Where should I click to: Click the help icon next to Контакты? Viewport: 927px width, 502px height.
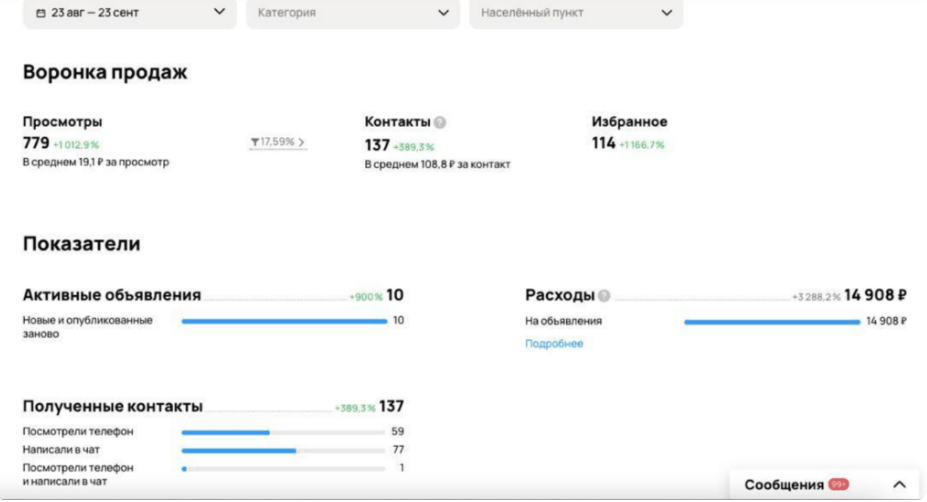click(440, 122)
